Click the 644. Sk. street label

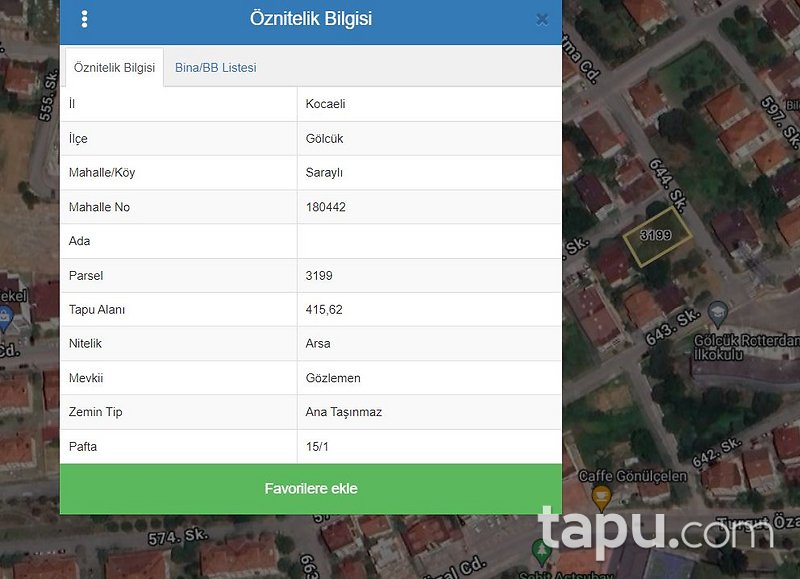(668, 185)
